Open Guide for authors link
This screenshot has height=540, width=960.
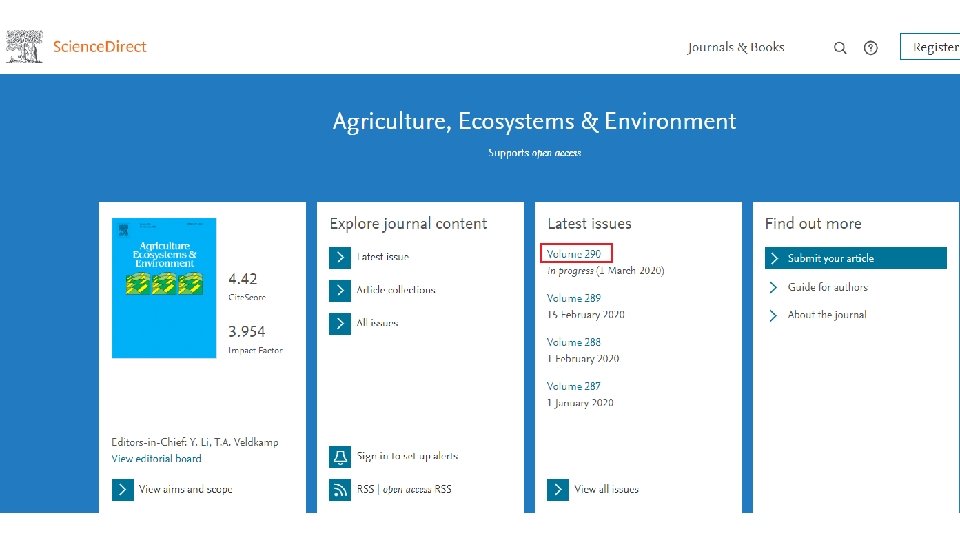(x=828, y=287)
